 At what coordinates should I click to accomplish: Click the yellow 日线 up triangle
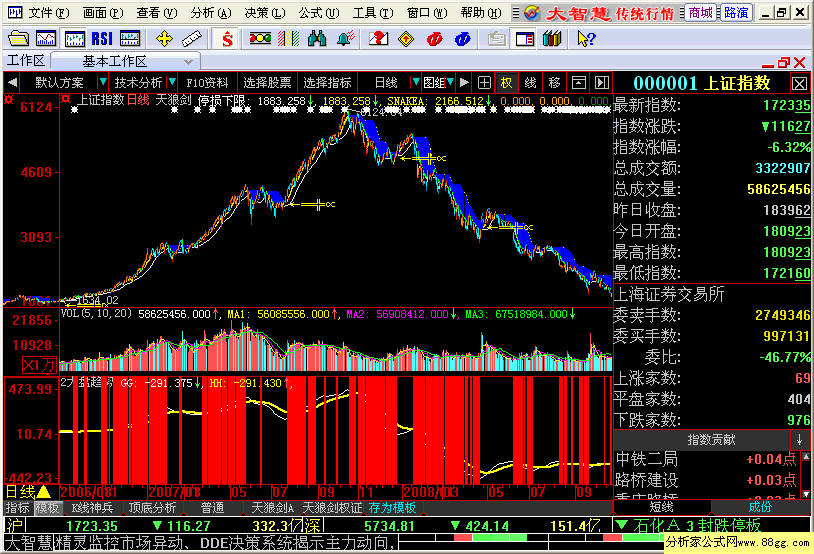43,491
